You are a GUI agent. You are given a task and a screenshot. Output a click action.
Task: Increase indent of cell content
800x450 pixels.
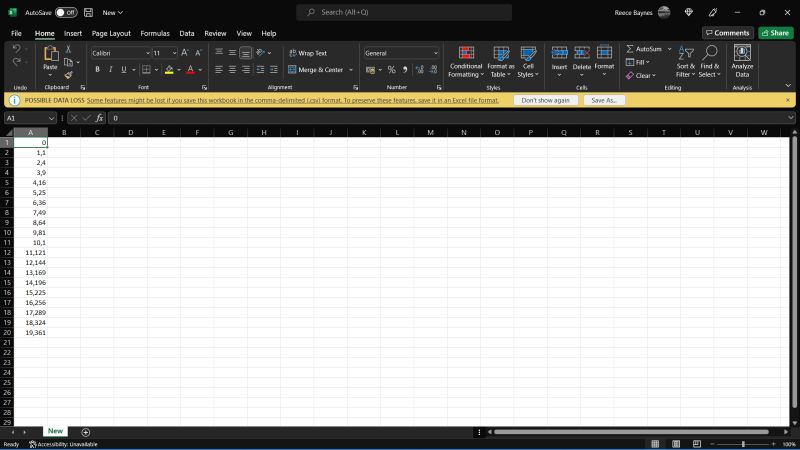pos(274,70)
